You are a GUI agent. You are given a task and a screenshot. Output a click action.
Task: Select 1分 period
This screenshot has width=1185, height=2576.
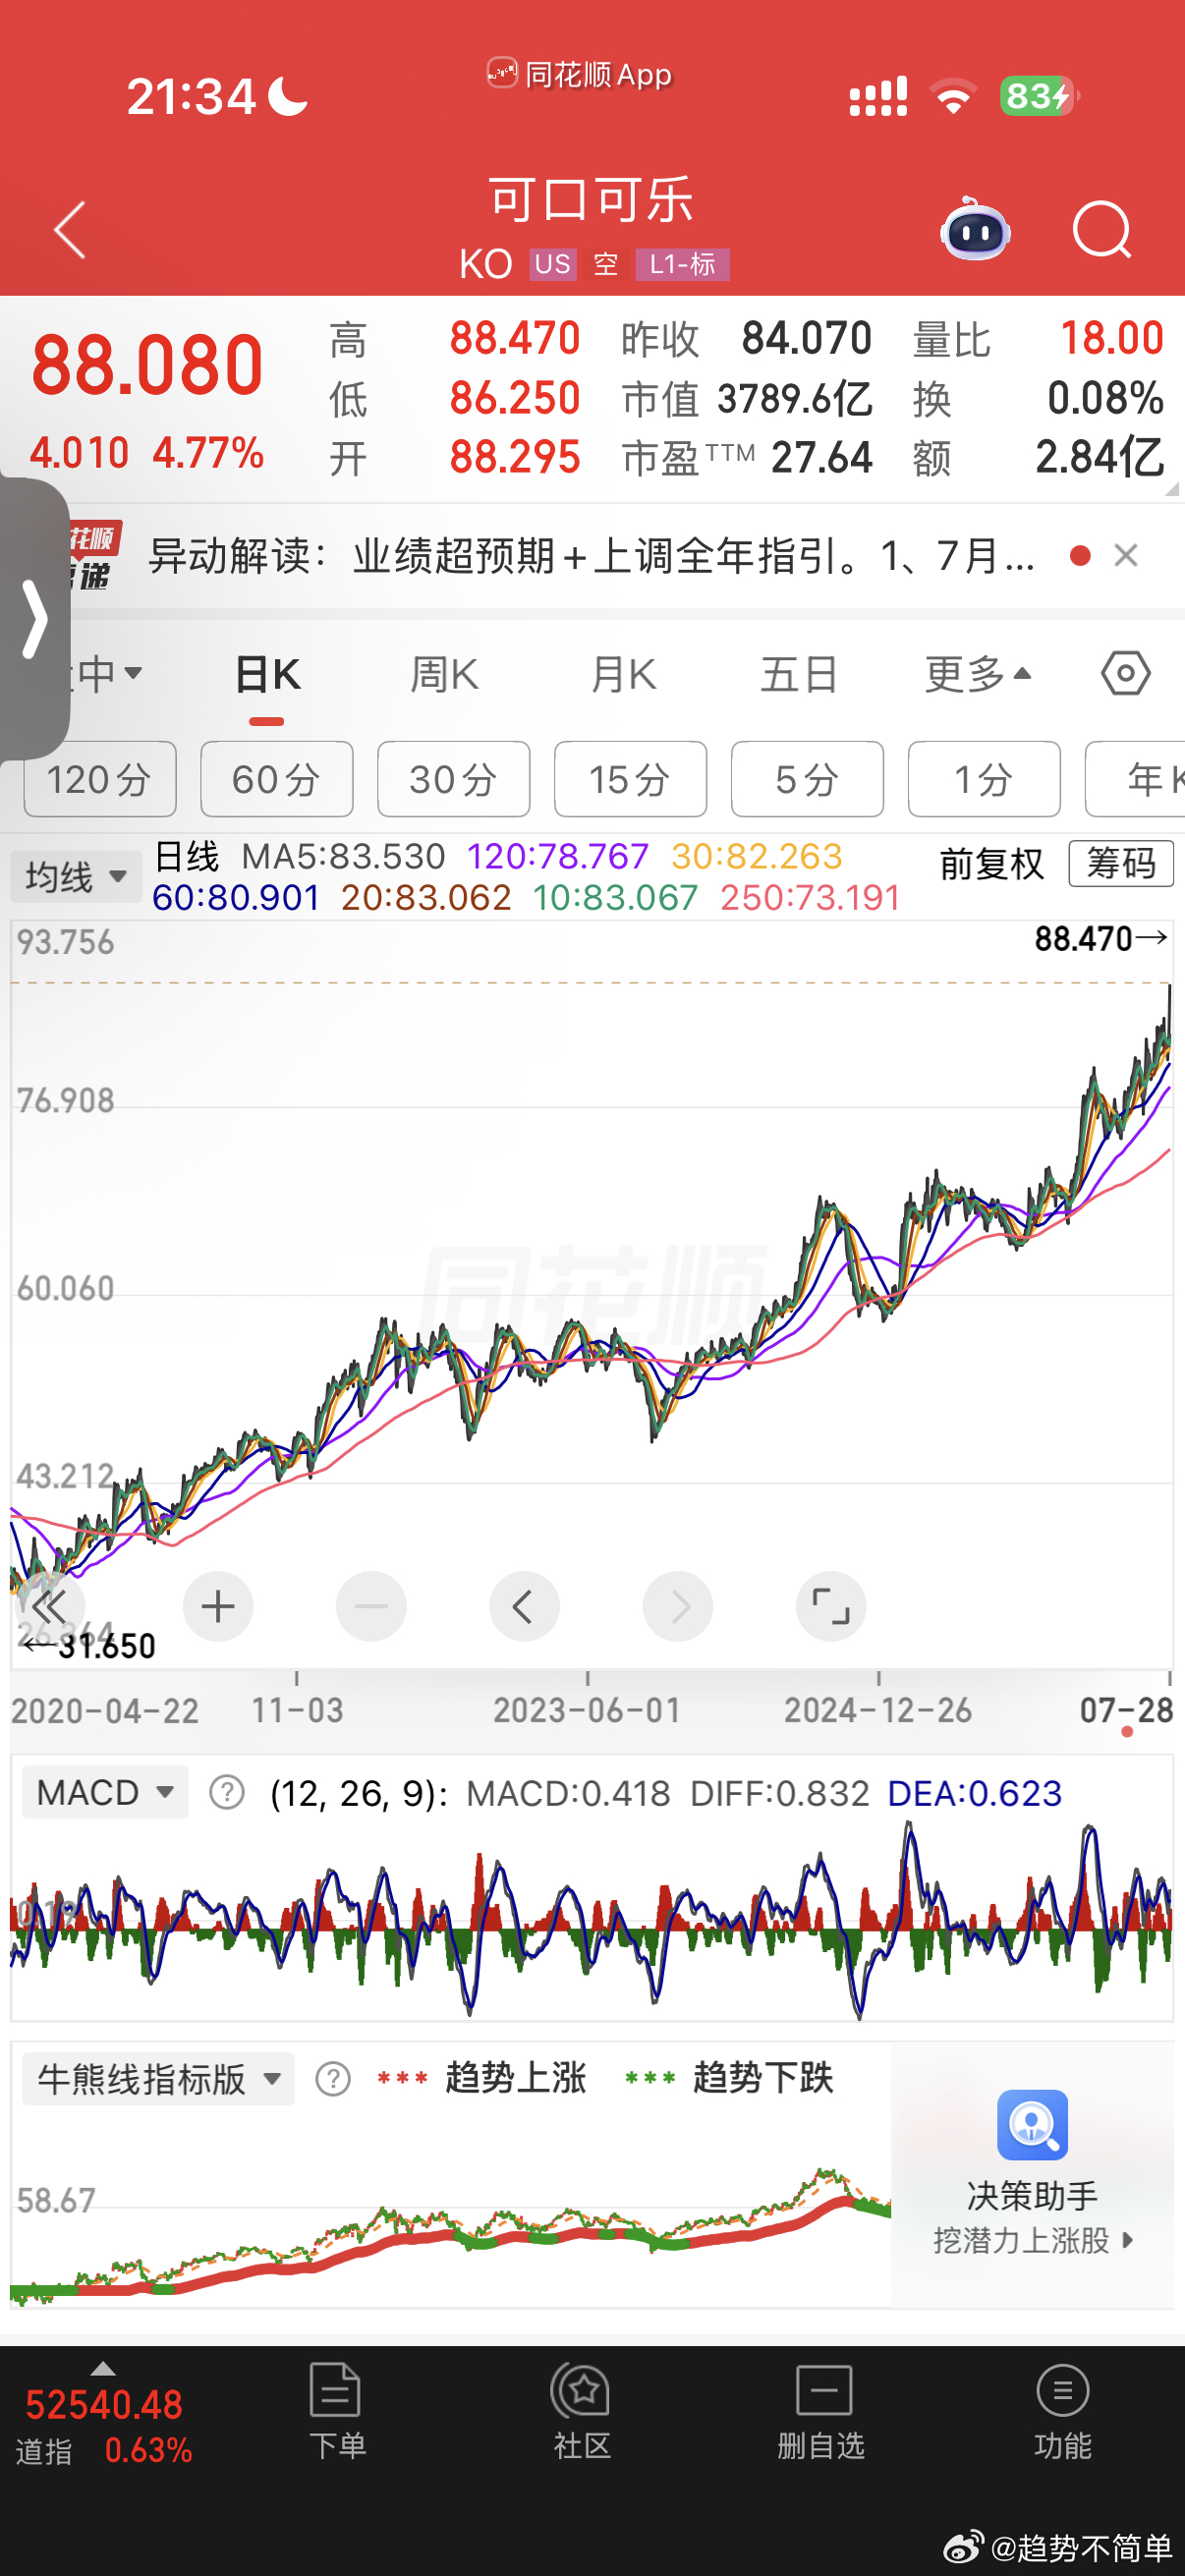tap(985, 779)
